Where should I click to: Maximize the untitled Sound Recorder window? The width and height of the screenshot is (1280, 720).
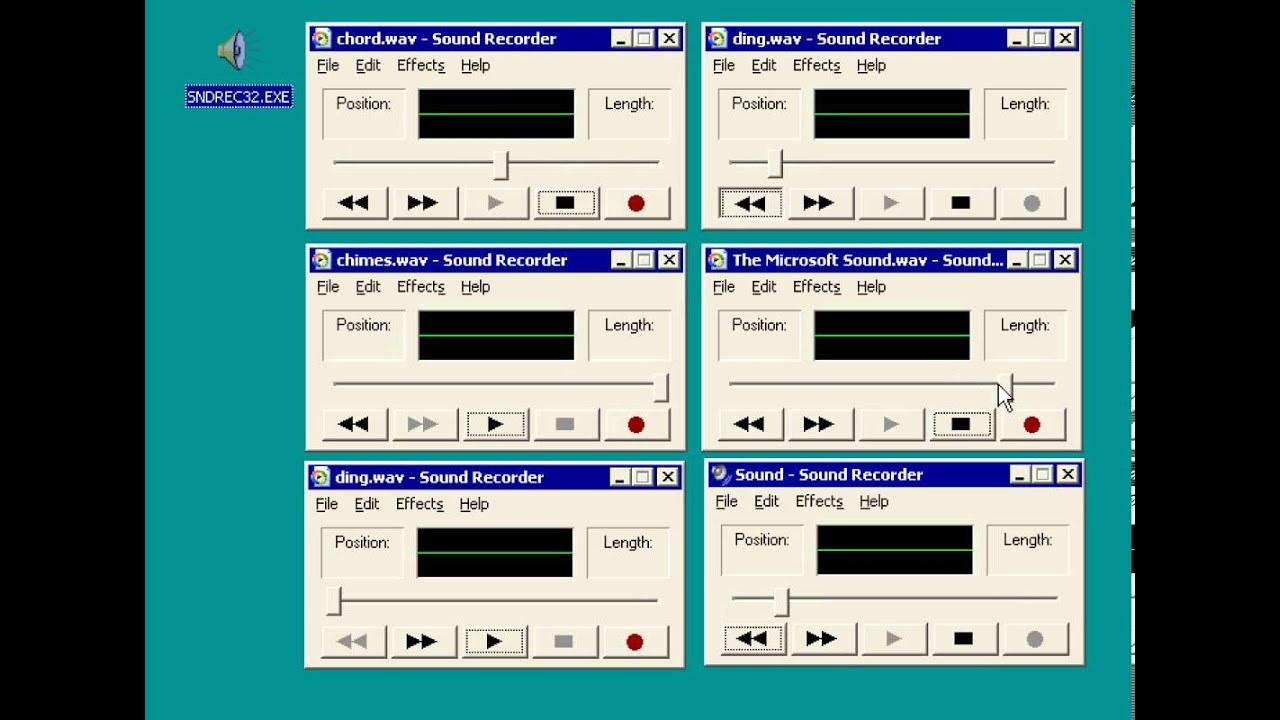click(x=1043, y=474)
